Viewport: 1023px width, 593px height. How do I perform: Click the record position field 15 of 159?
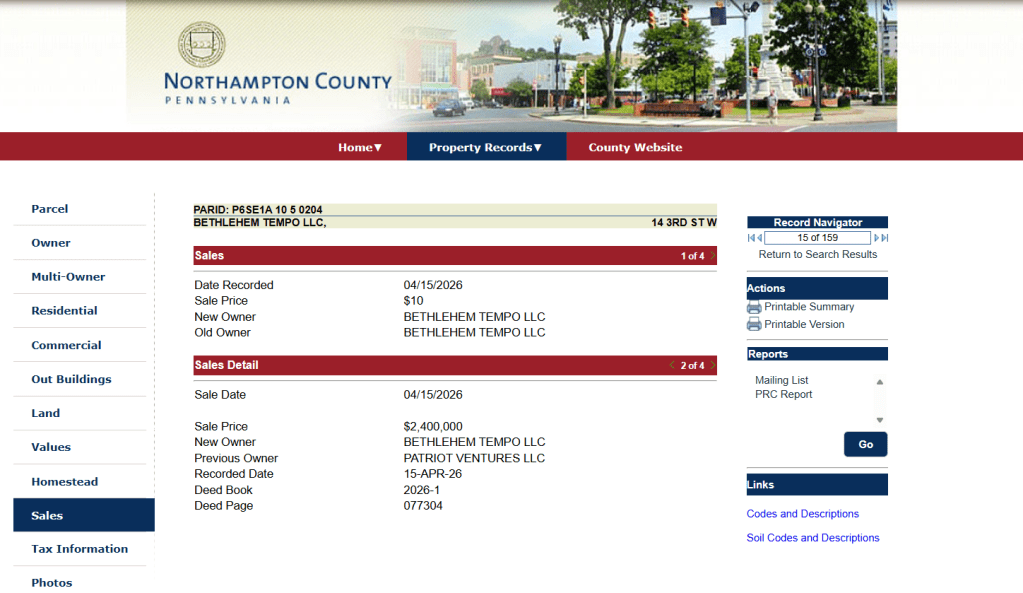click(817, 238)
